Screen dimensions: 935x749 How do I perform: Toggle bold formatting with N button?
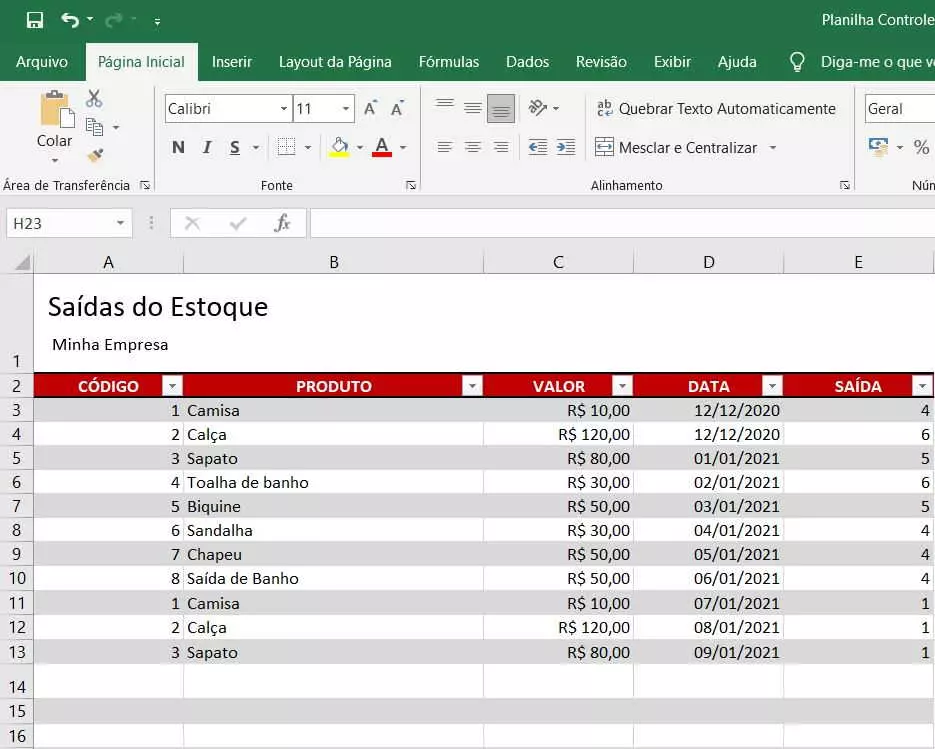point(178,148)
